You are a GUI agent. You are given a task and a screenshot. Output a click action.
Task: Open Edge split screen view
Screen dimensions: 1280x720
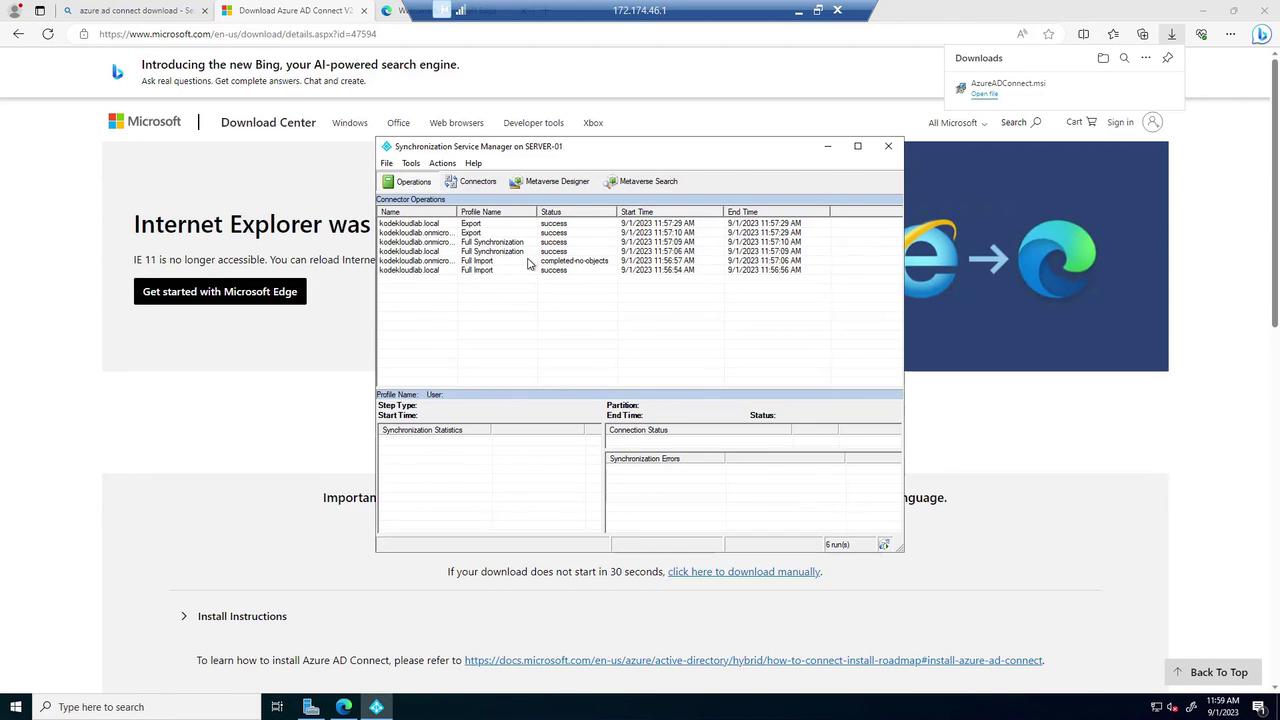click(x=1083, y=34)
